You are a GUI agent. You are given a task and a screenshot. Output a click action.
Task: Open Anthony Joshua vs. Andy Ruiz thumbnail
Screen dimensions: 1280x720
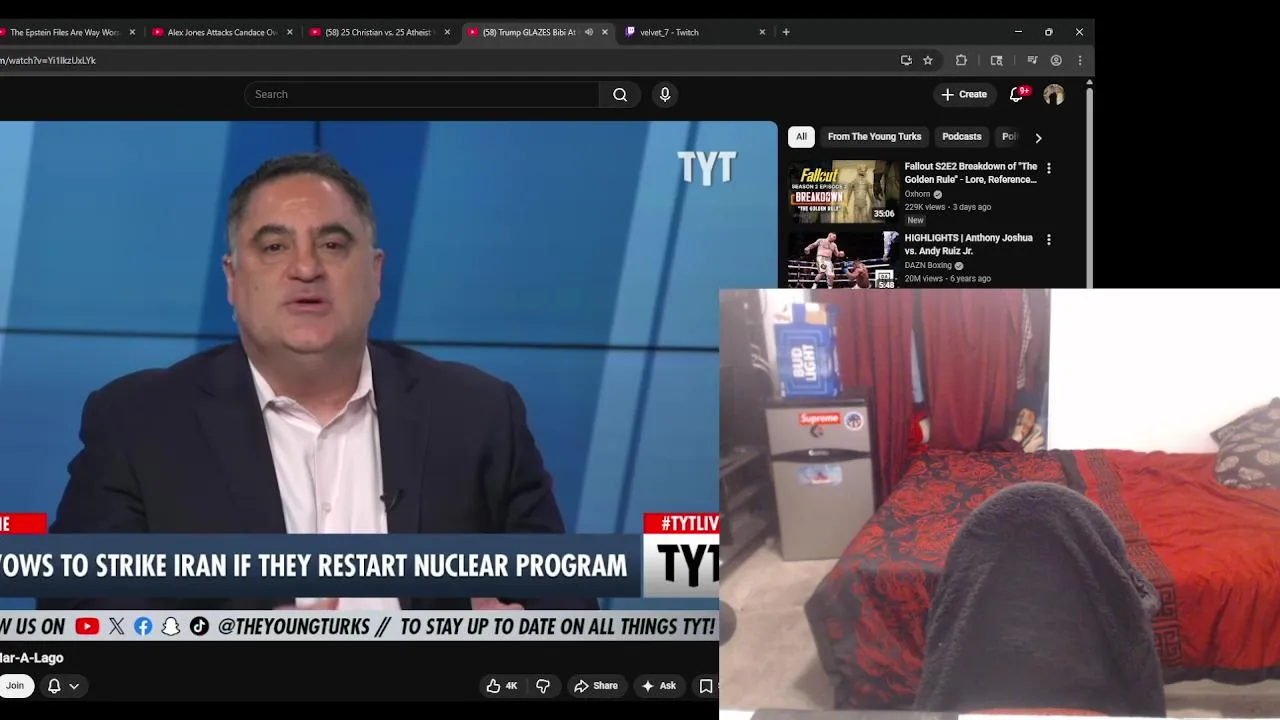click(844, 260)
